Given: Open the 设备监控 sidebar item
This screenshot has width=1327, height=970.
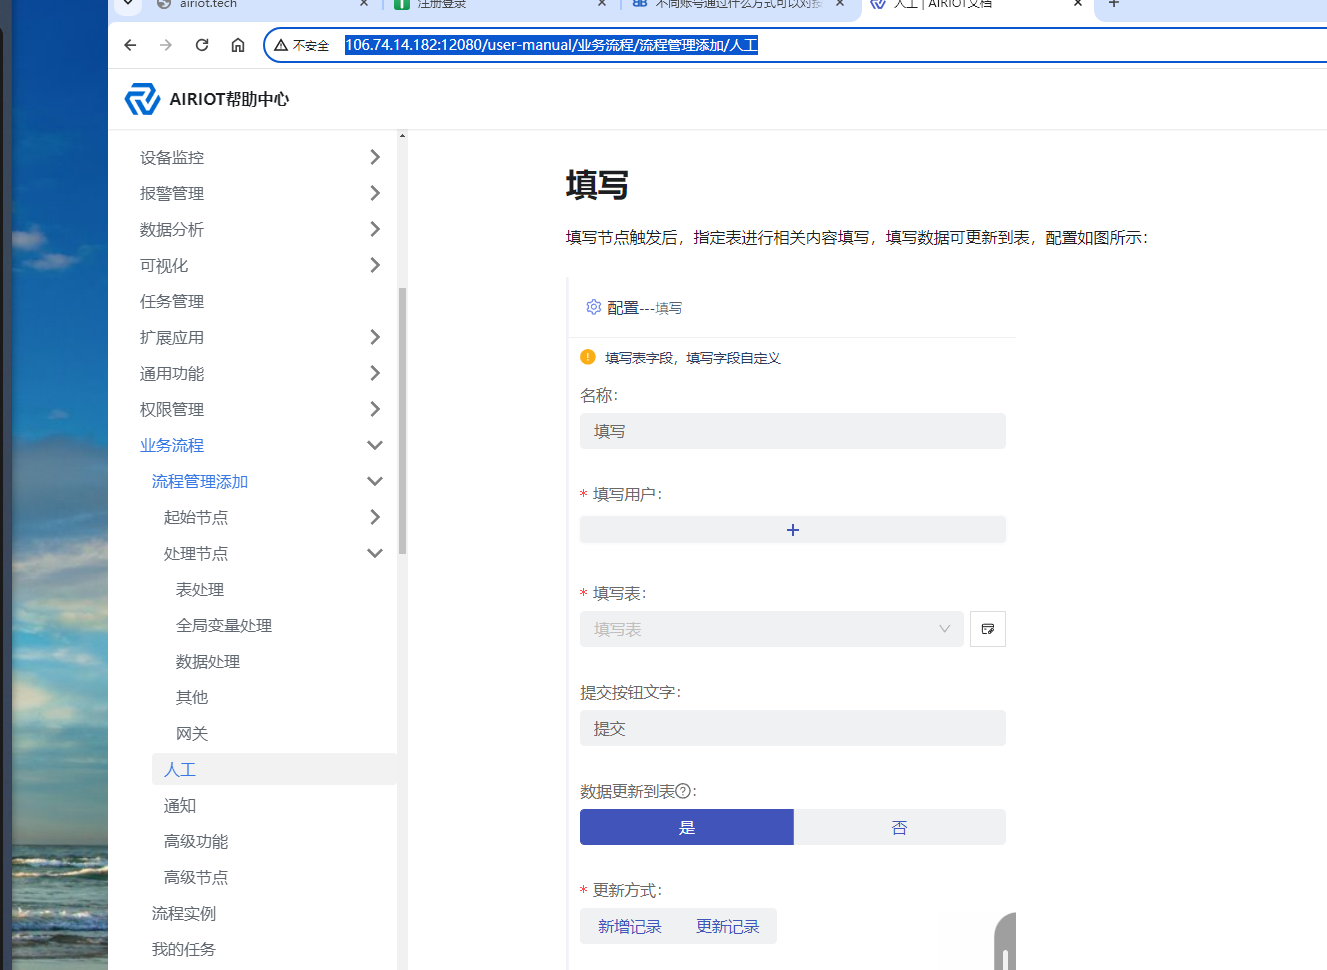Looking at the screenshot, I should click(x=172, y=157).
